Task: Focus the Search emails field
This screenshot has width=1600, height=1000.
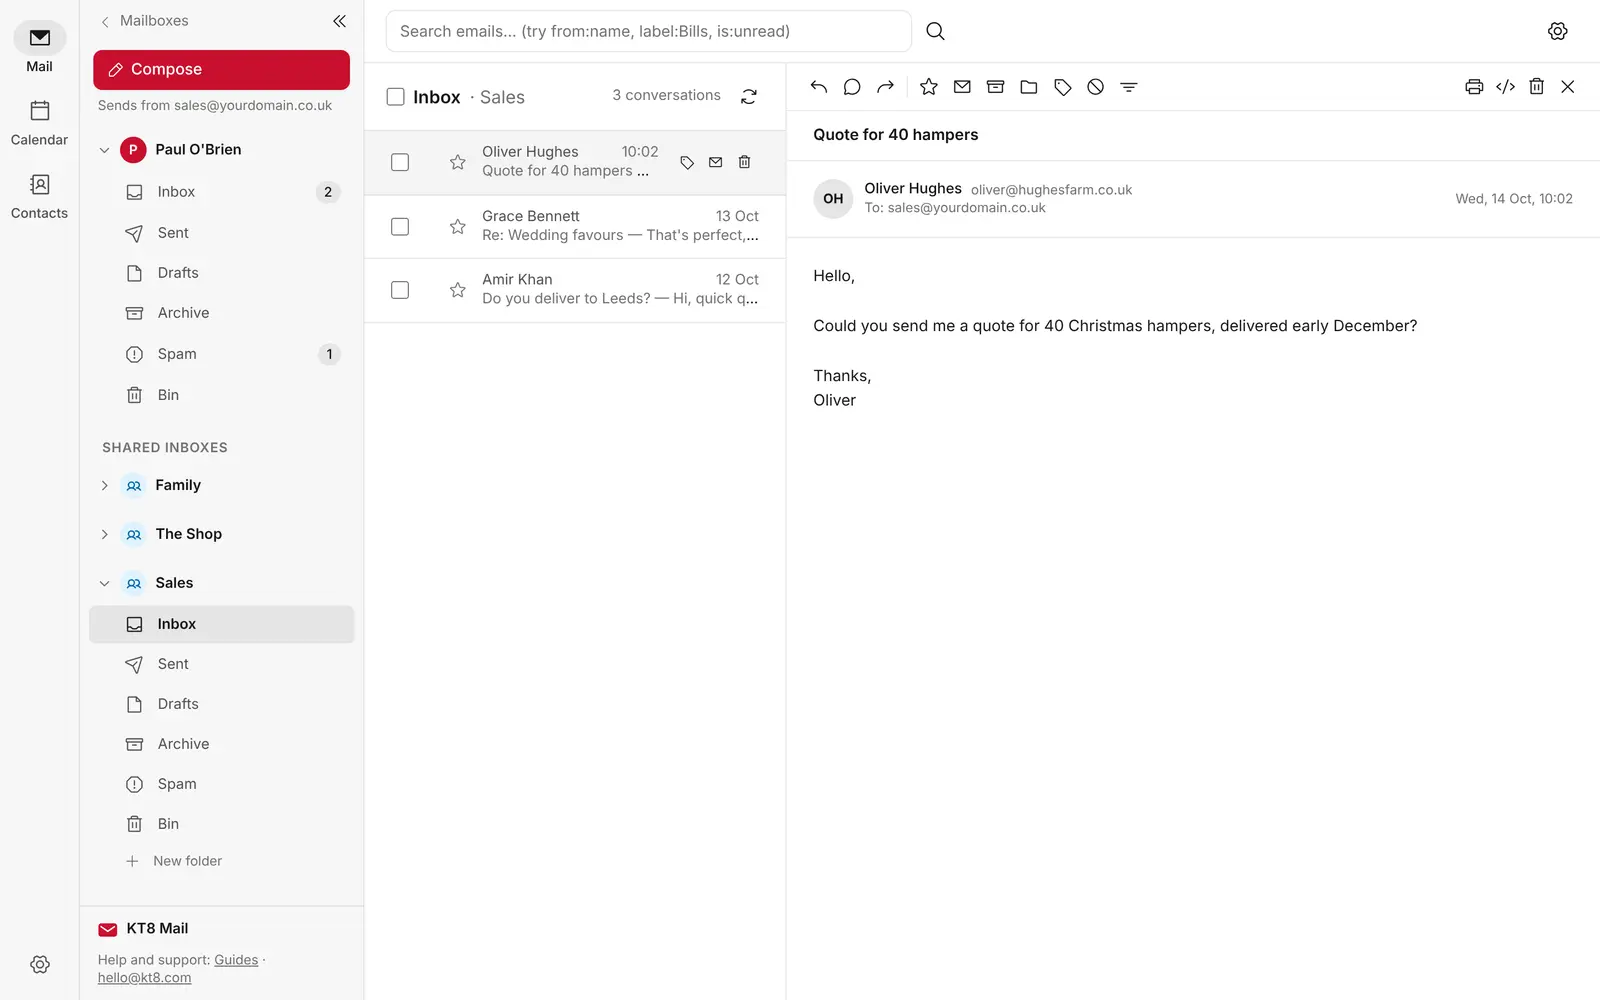Action: click(649, 31)
